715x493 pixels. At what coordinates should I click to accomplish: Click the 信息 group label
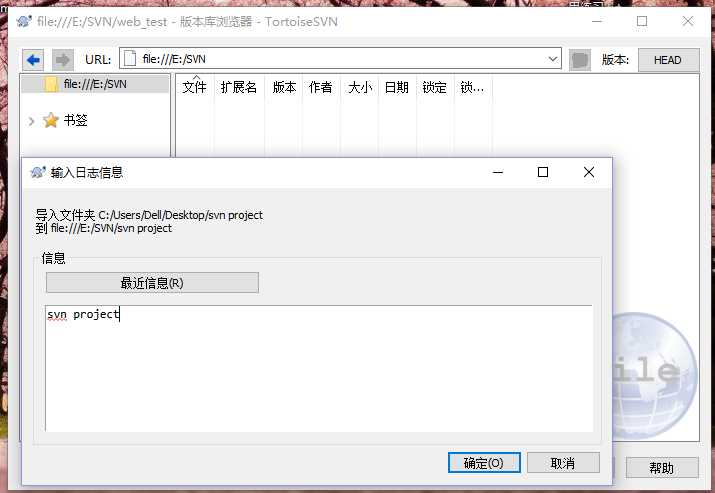pos(53,258)
